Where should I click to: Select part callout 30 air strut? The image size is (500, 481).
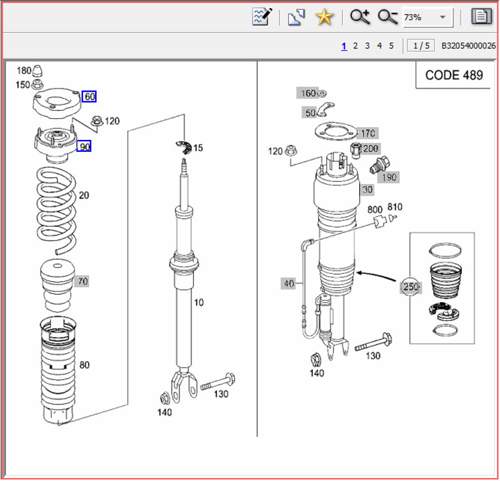pyautogui.click(x=367, y=190)
